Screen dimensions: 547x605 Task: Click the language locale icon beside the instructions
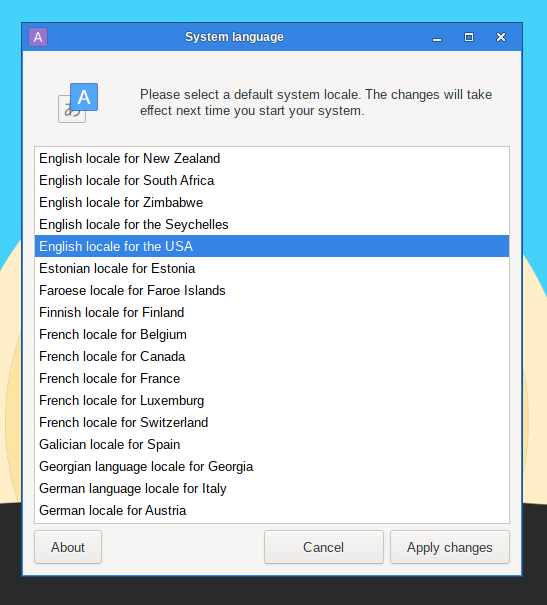[x=78, y=103]
